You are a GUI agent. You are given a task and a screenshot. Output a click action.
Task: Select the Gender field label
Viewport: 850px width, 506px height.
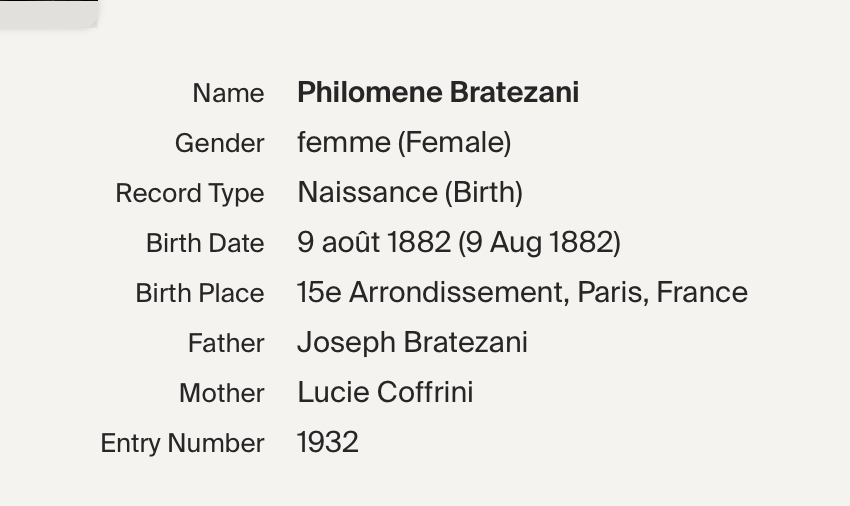click(220, 144)
